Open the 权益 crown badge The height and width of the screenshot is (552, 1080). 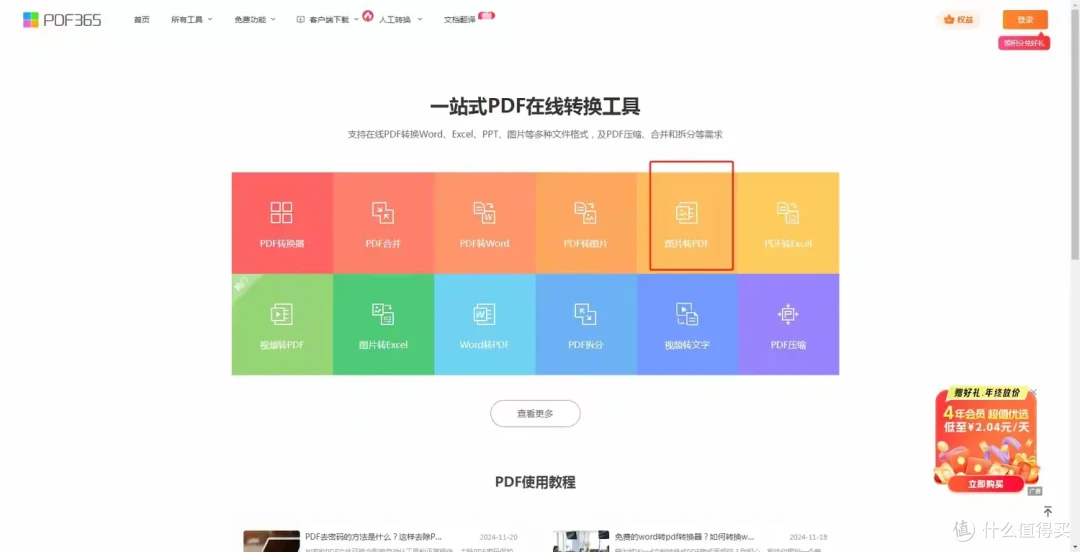click(958, 20)
